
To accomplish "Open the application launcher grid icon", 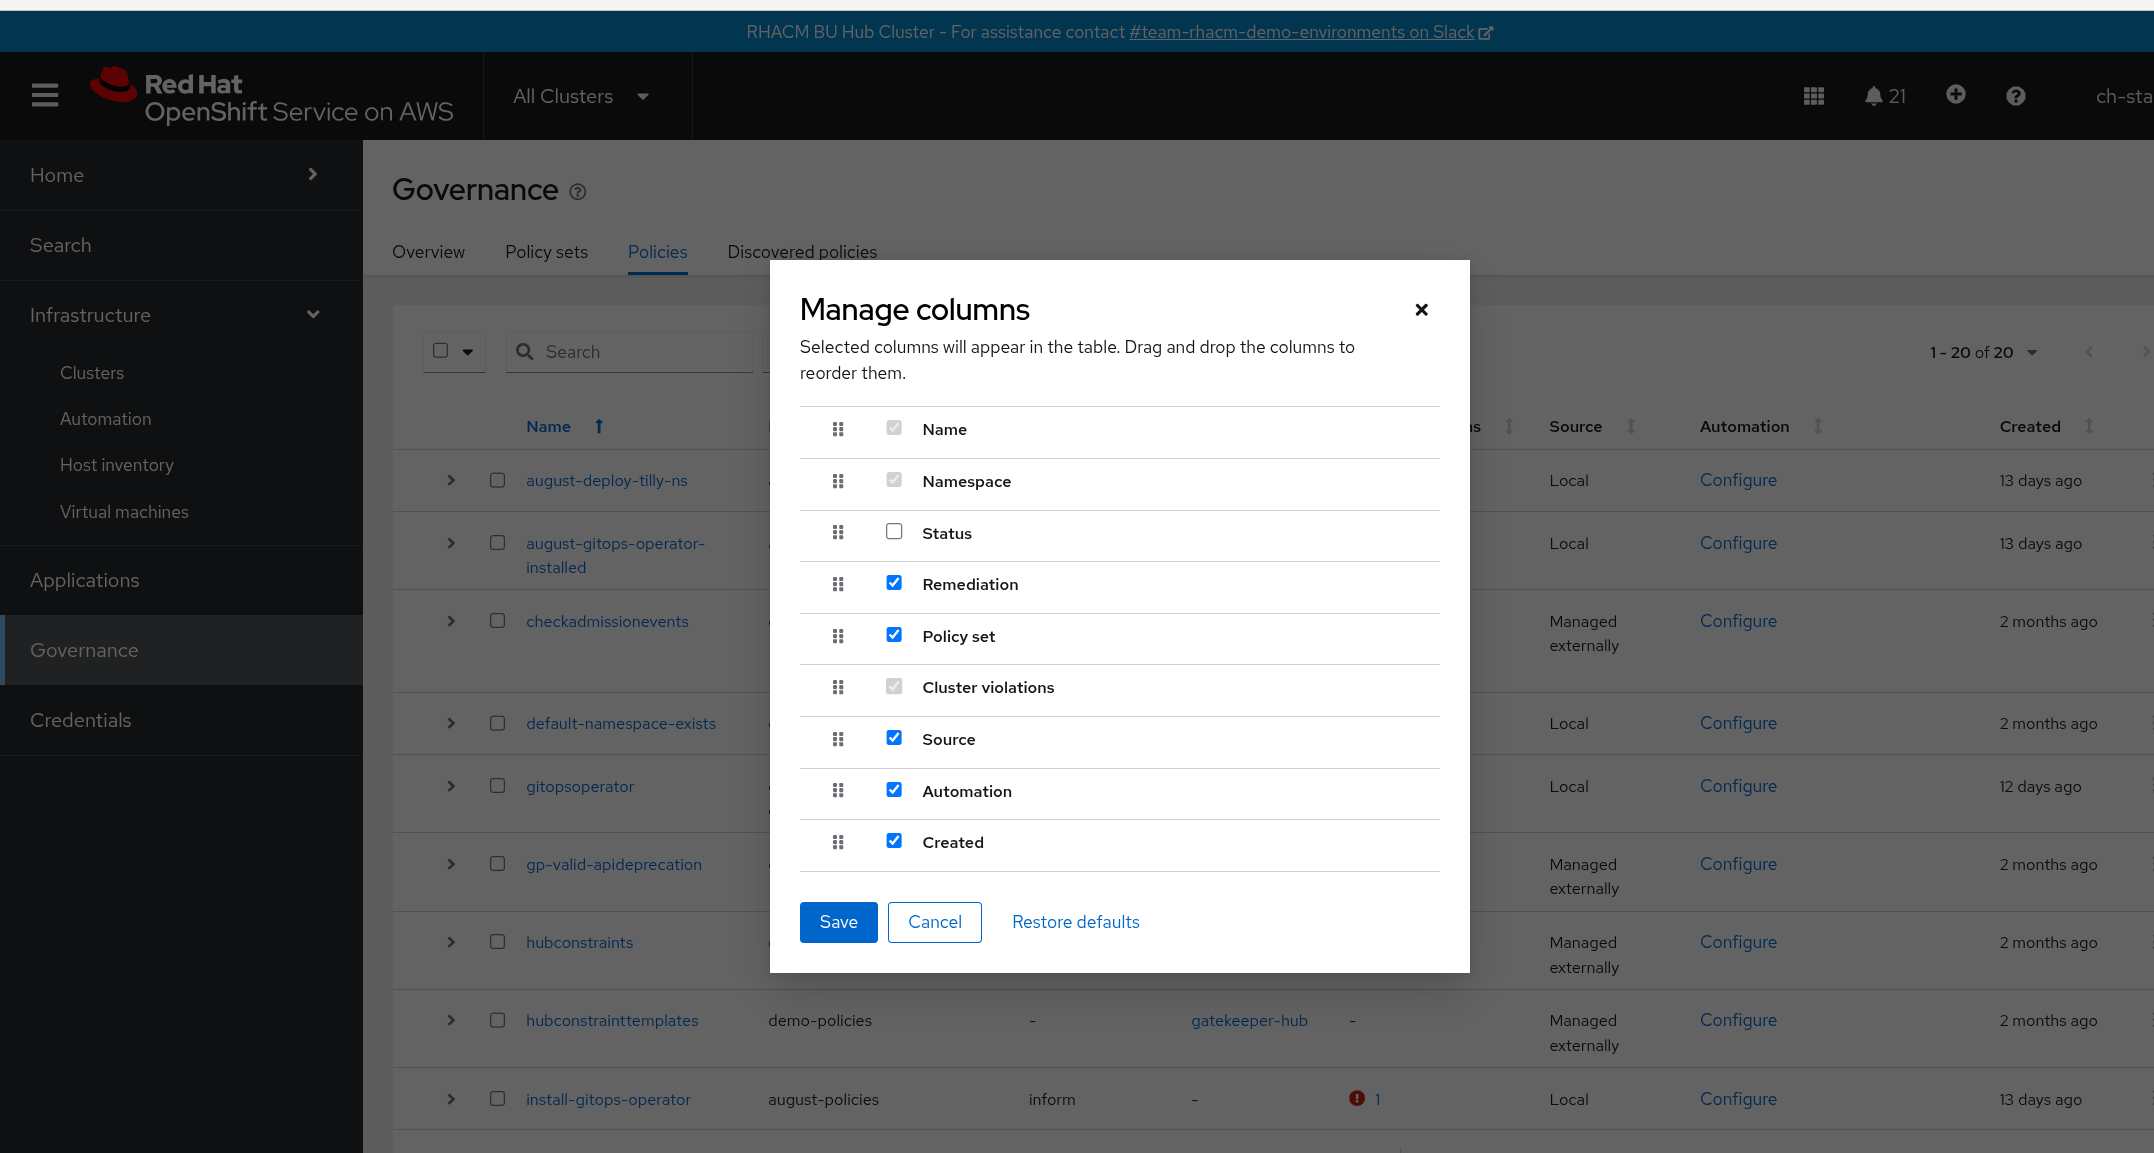I will pyautogui.click(x=1814, y=96).
